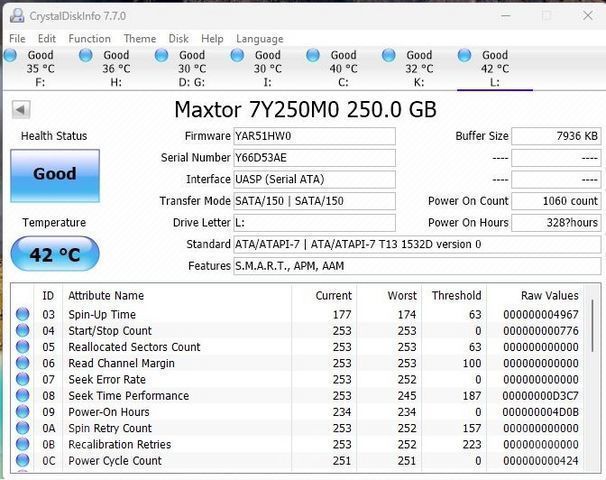Screen dimensions: 606x480
Task: Click the Power On Count value 1060 count
Action: tap(556, 201)
